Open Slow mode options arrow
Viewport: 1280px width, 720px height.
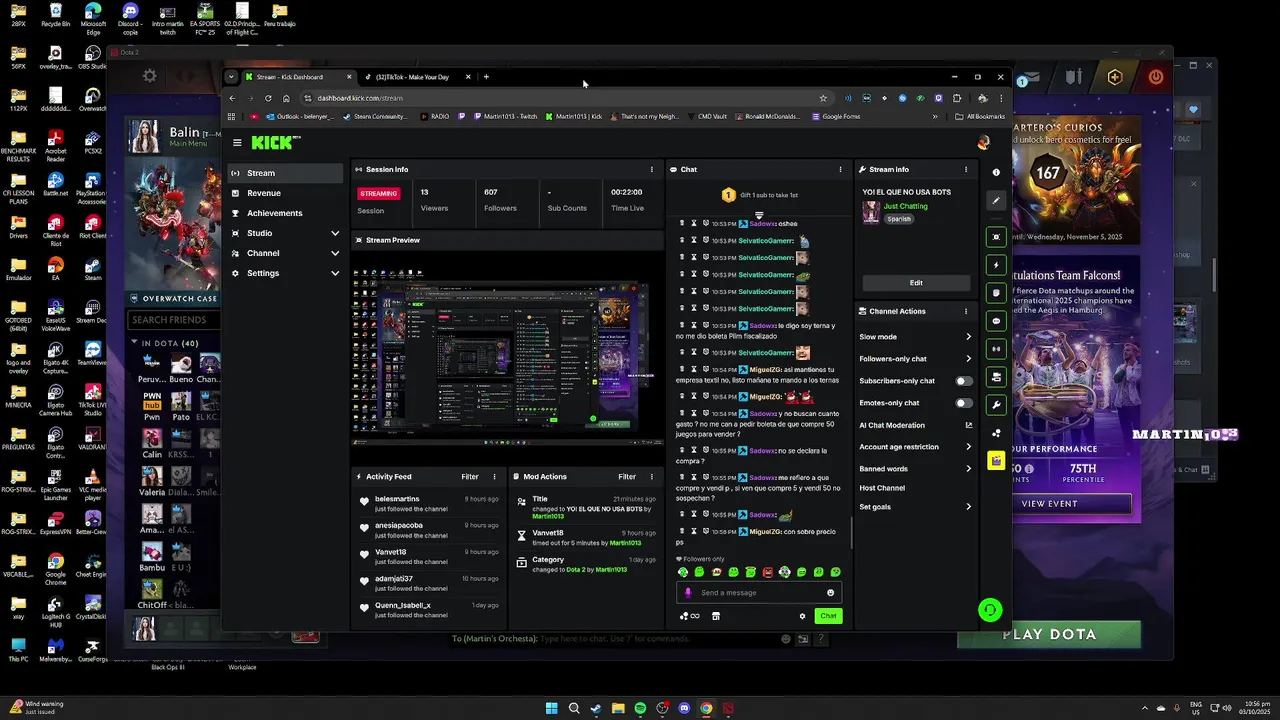(968, 337)
